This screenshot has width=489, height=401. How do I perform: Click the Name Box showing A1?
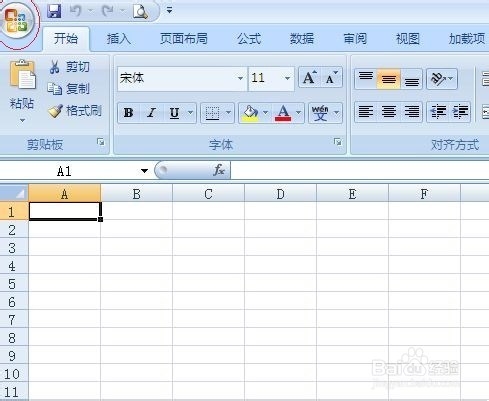click(x=69, y=171)
